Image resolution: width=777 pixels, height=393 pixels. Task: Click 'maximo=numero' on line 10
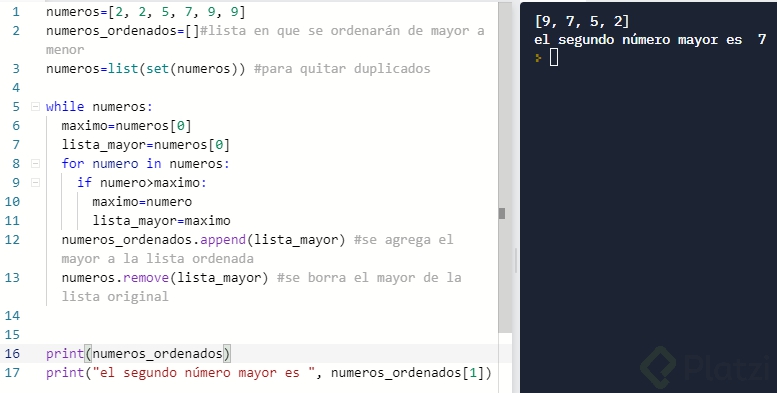coord(142,201)
